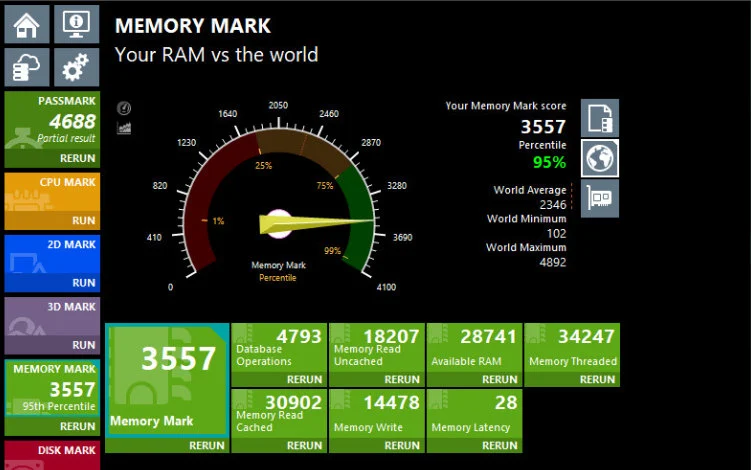
Task: Click the memory hardware card icon
Action: 599,198
